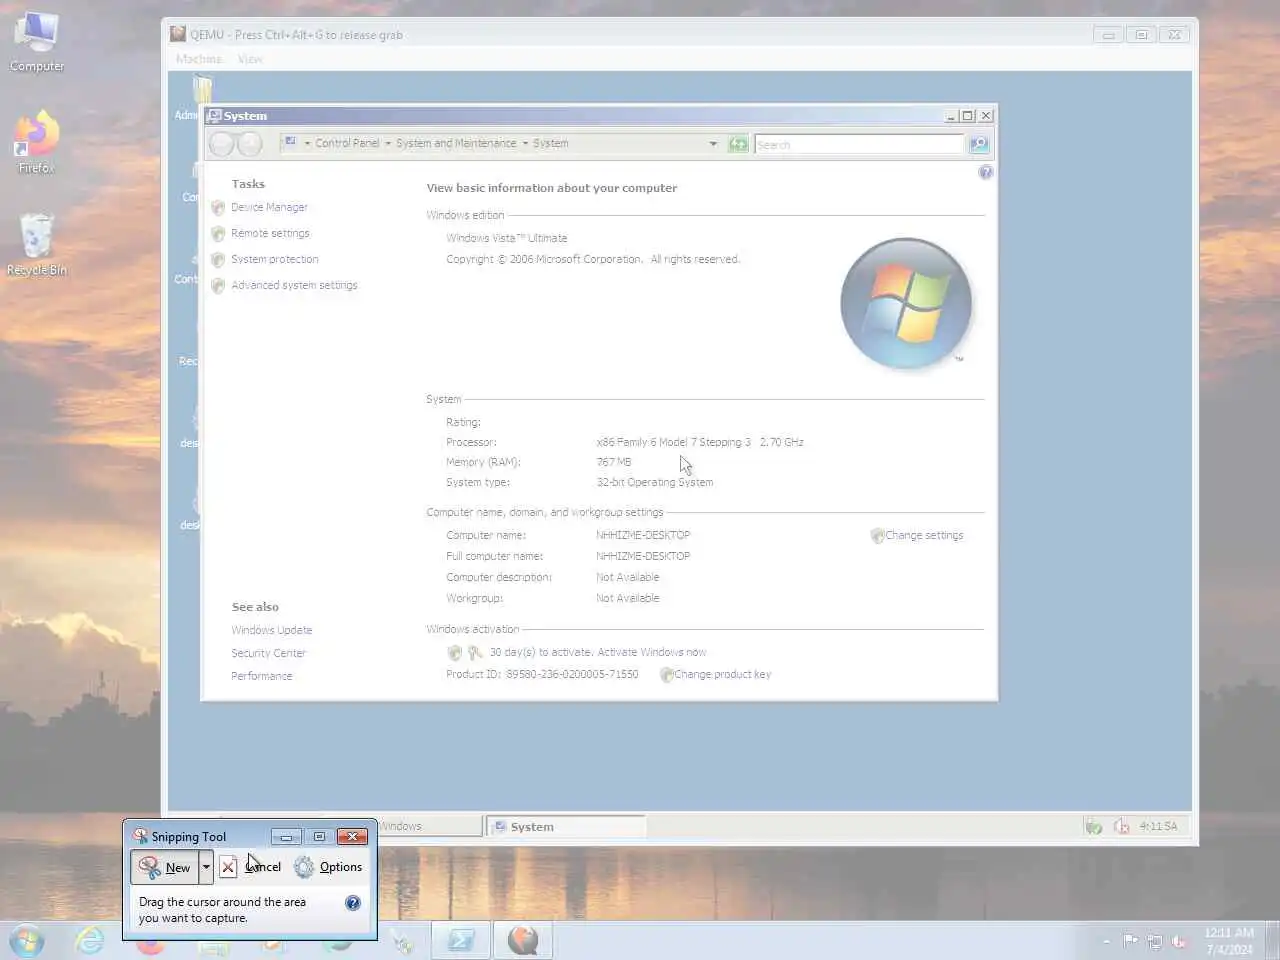Click Change settings link
The width and height of the screenshot is (1280, 960).
[924, 535]
